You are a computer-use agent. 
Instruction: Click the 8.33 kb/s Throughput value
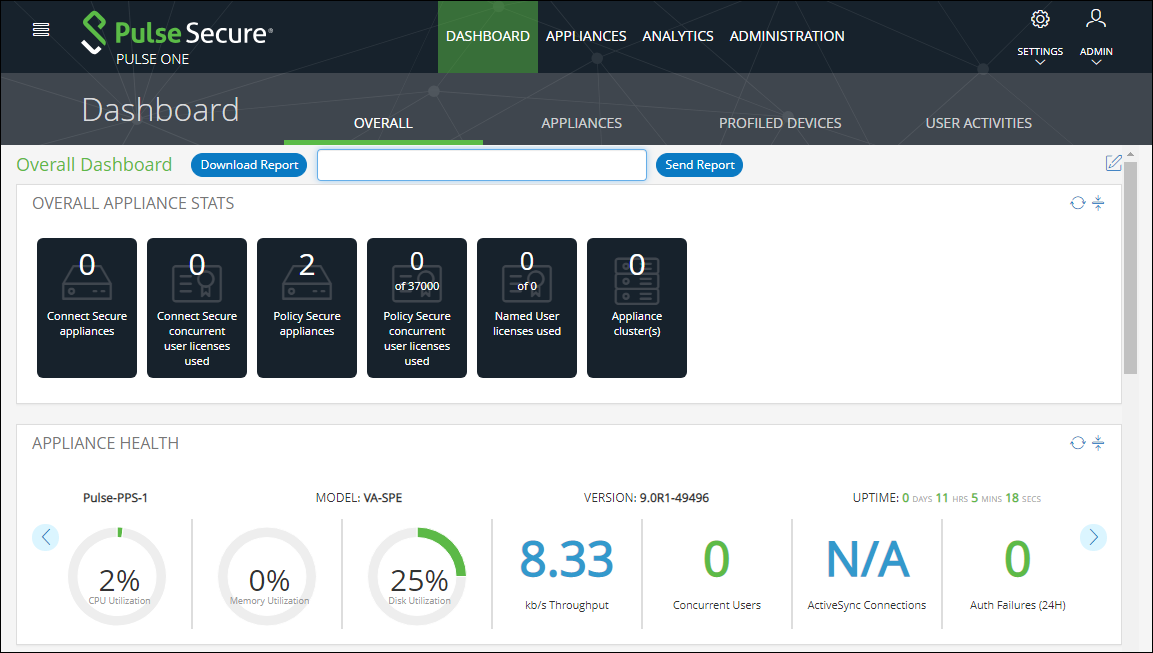pos(567,560)
